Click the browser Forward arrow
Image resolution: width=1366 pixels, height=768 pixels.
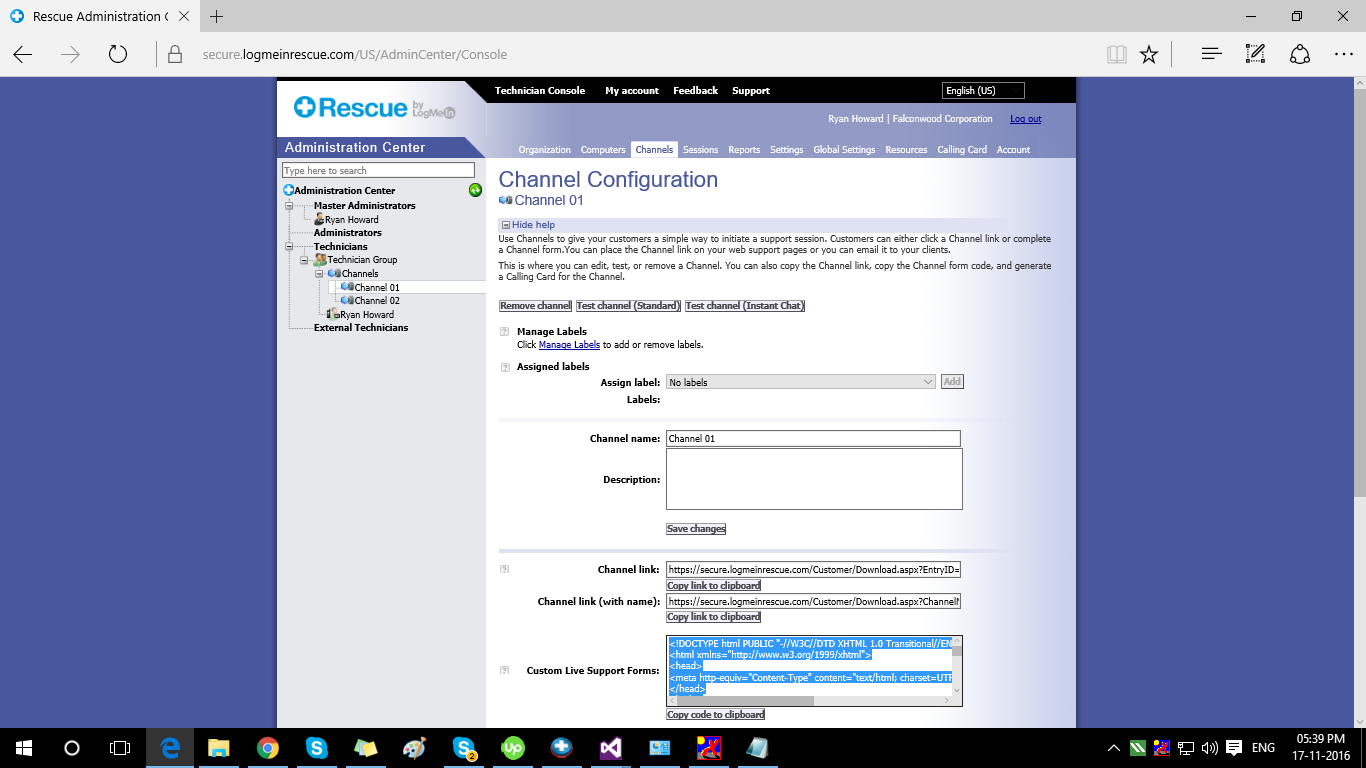[70, 55]
